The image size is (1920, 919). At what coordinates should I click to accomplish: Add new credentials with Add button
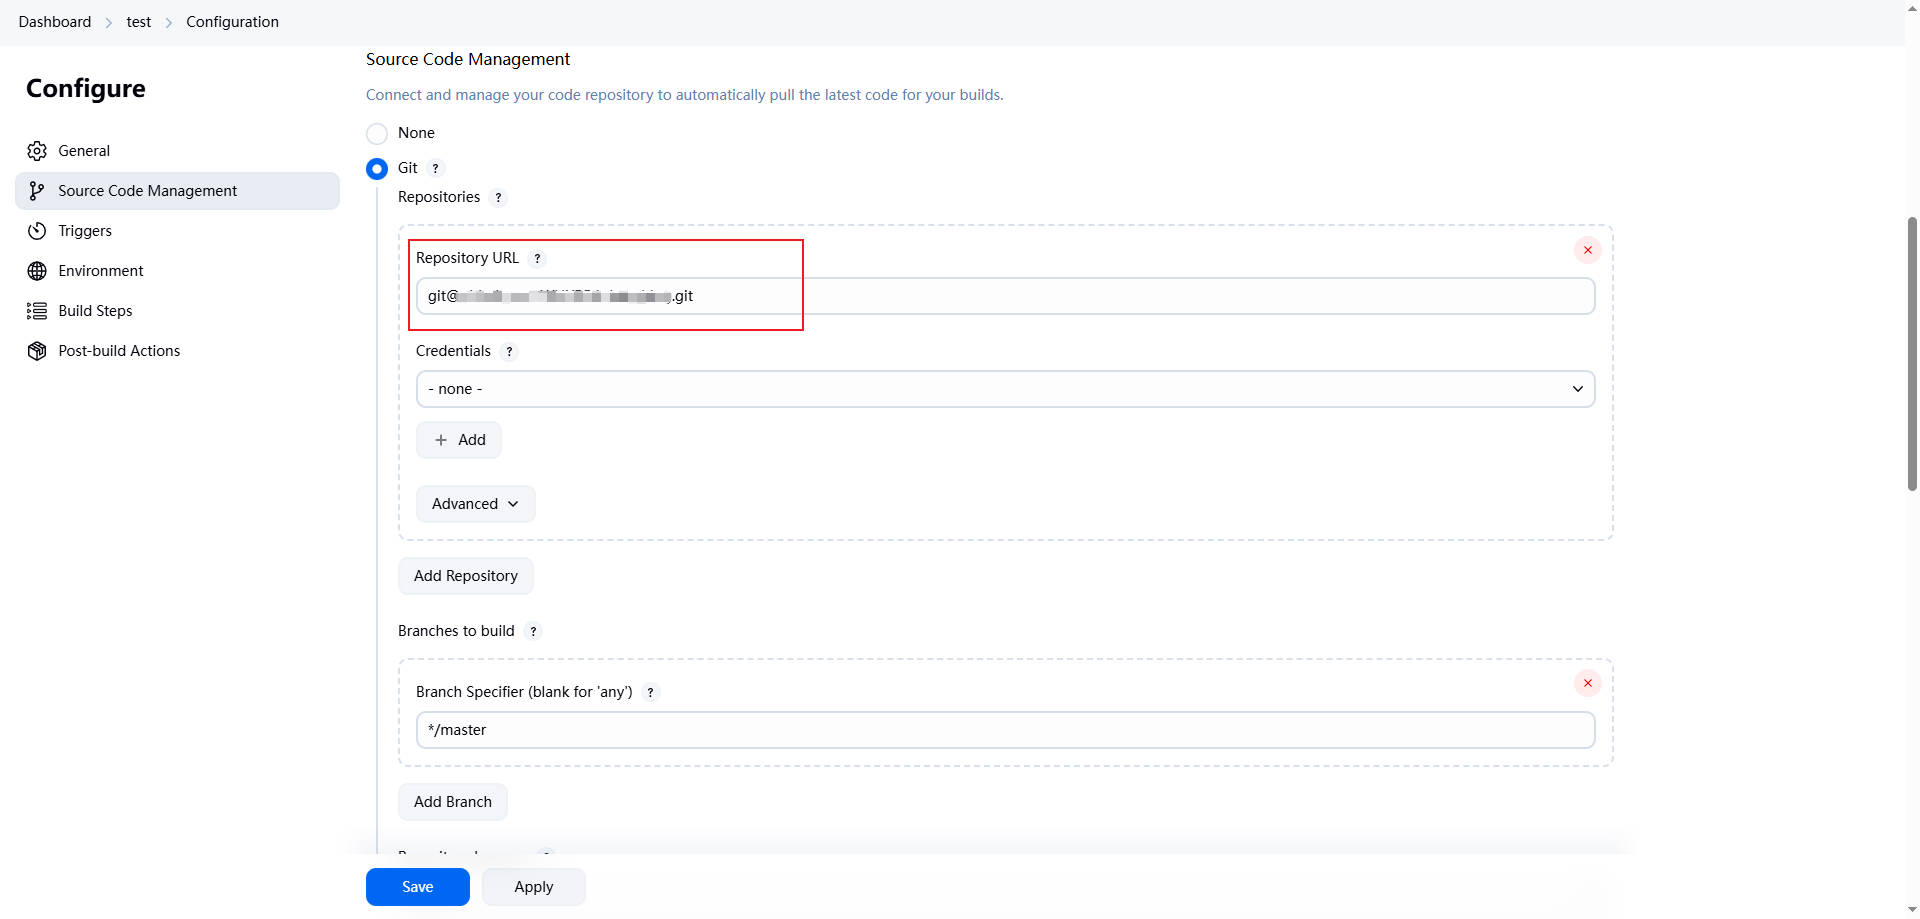point(459,440)
